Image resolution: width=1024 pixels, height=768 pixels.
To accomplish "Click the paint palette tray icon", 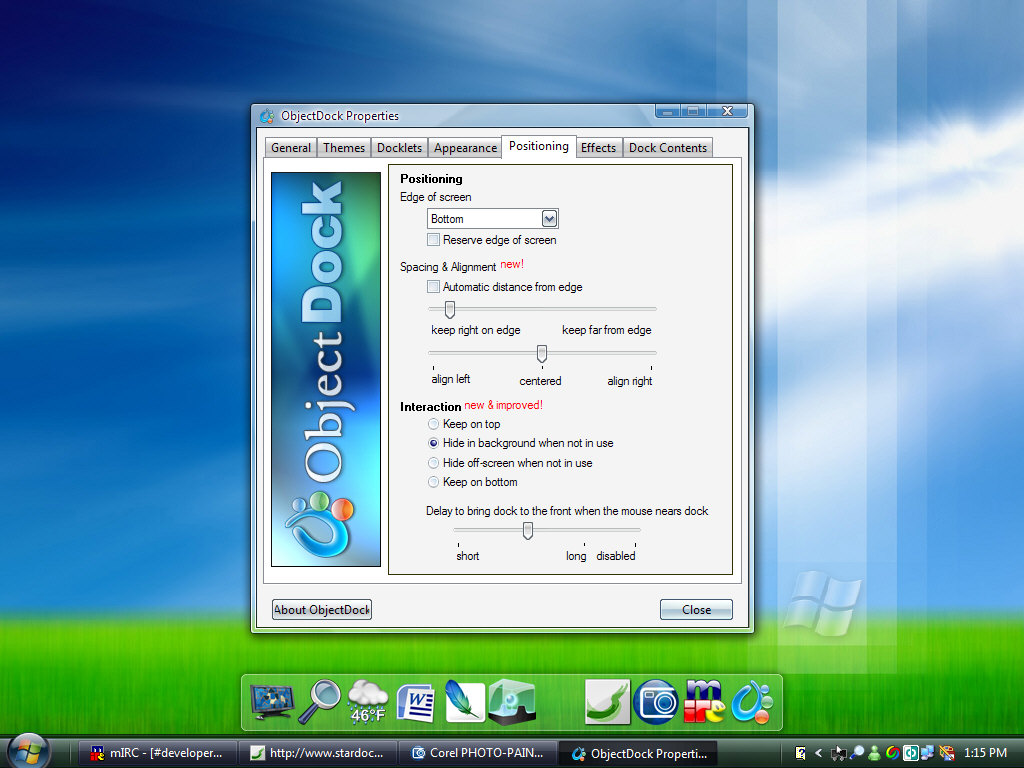I will click(947, 753).
